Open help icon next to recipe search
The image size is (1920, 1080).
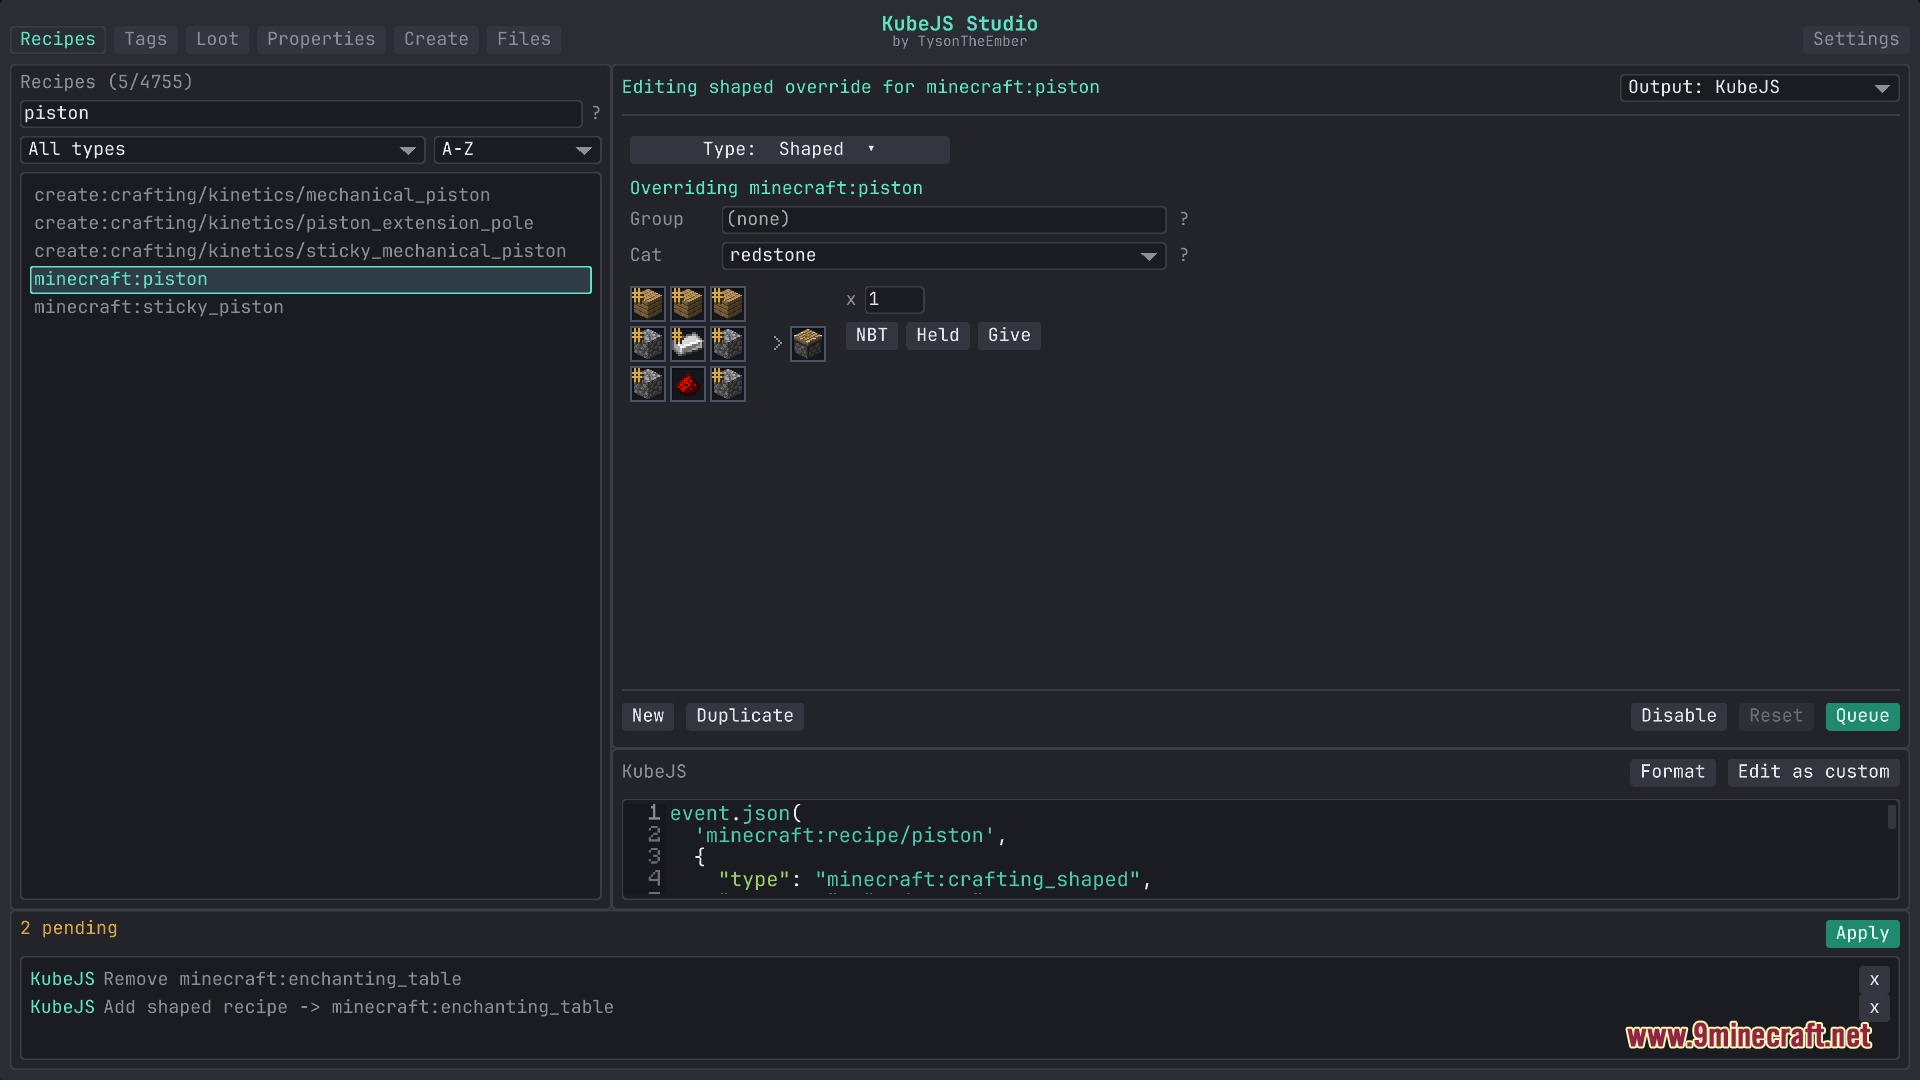click(596, 113)
